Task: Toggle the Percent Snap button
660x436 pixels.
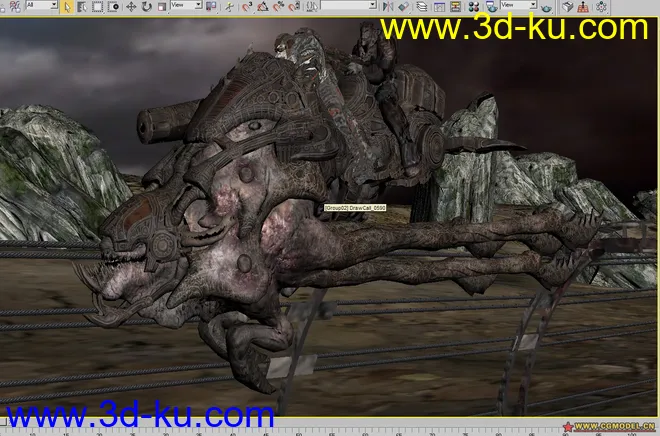Action: coord(278,6)
